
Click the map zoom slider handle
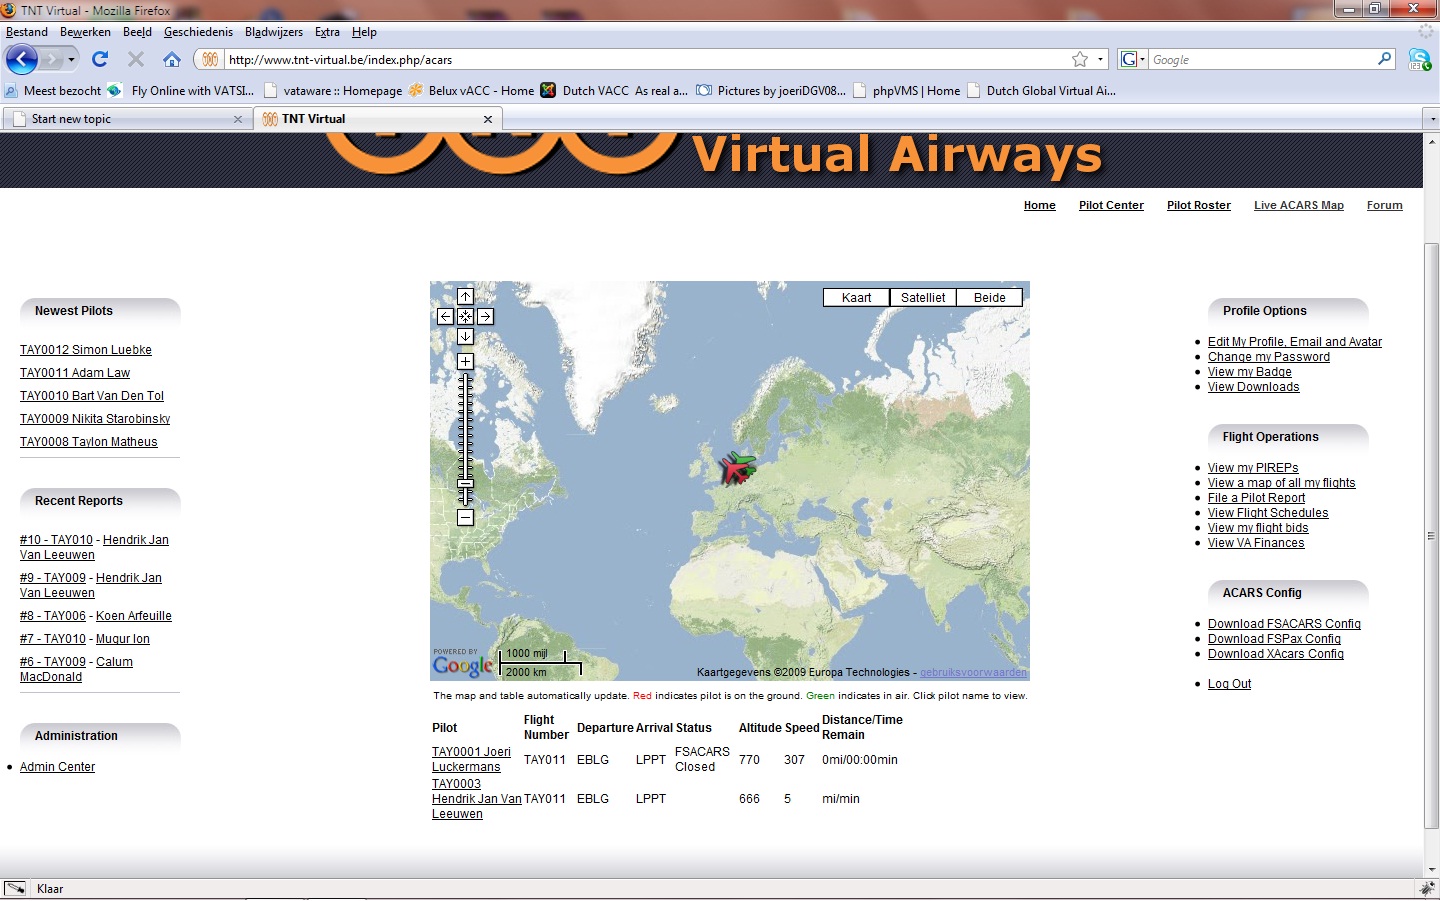click(465, 485)
